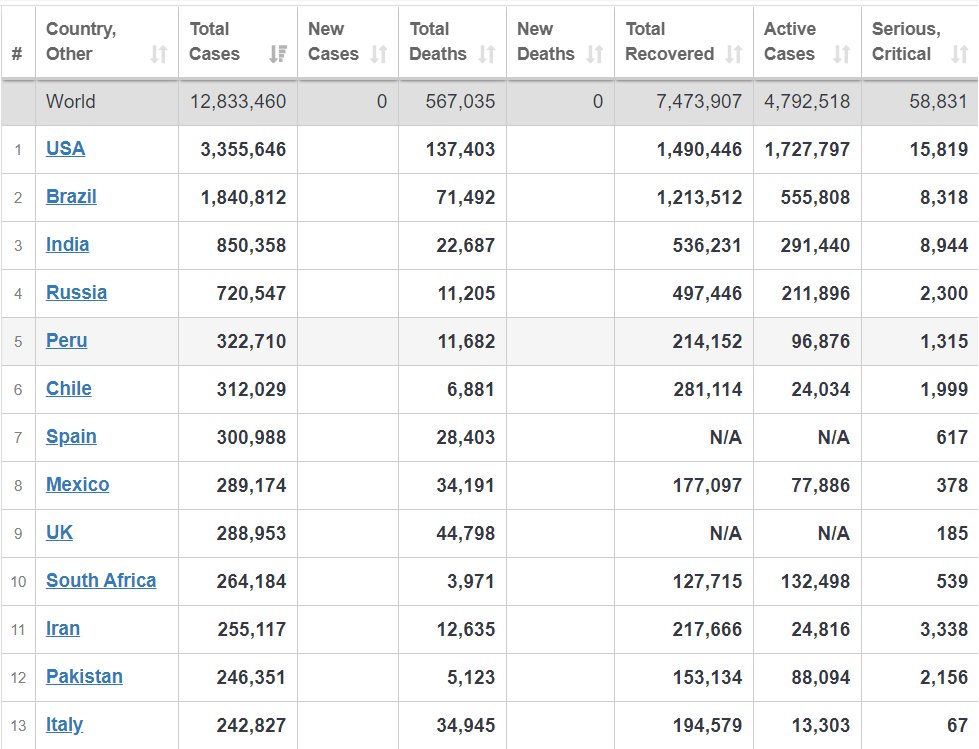Sort by New Cases arrow icon
The height and width of the screenshot is (749, 979).
click(x=379, y=54)
